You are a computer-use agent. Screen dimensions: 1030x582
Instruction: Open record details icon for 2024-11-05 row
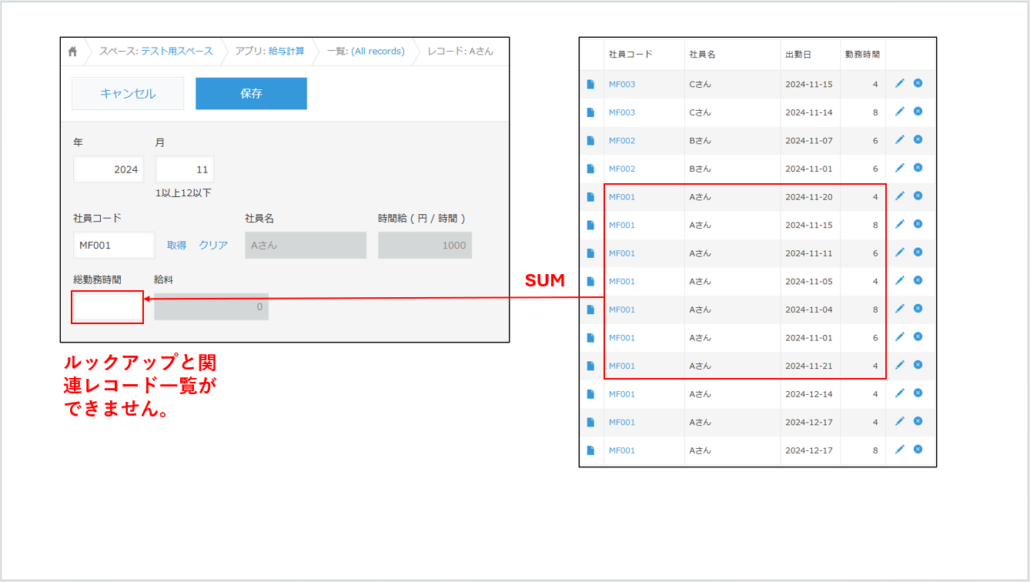tap(590, 281)
